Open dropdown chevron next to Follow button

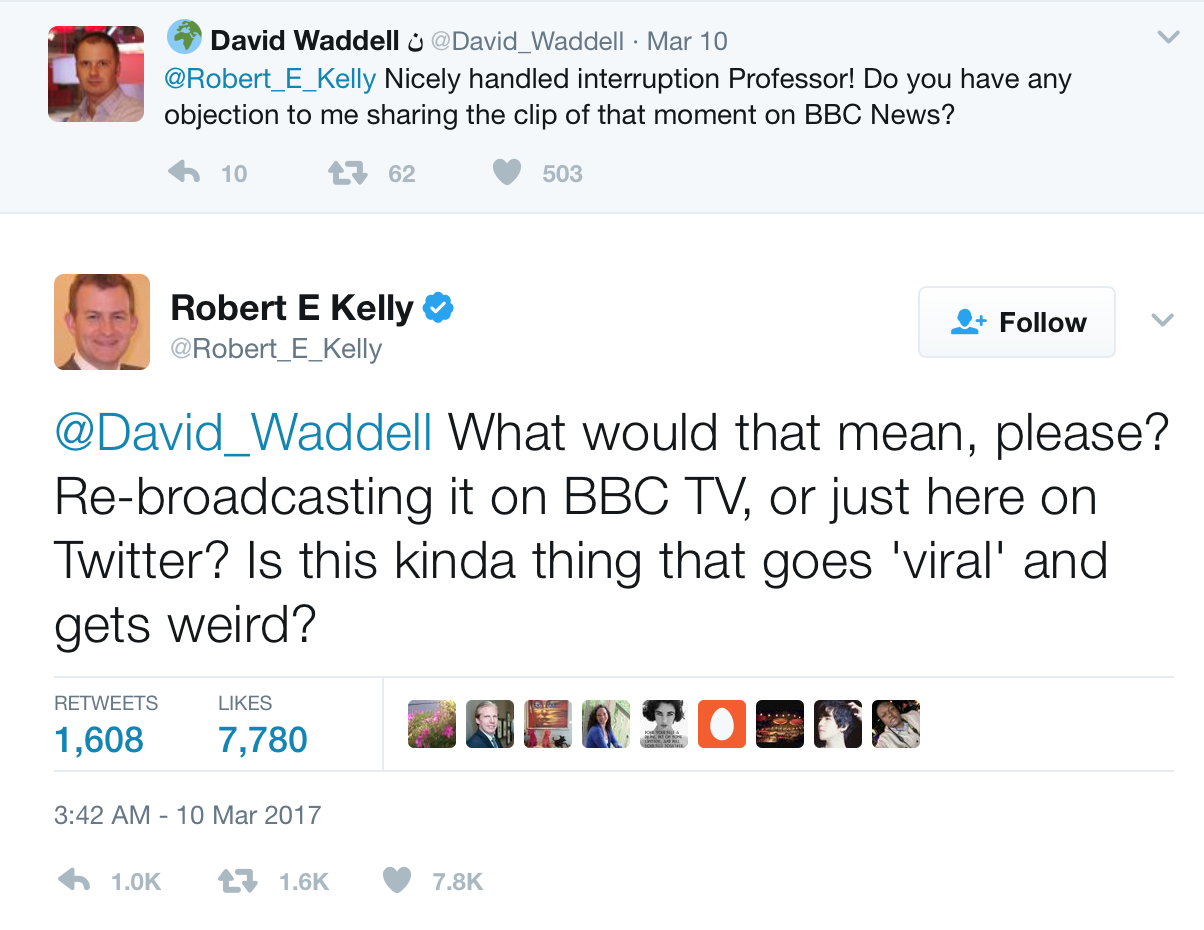click(1161, 321)
